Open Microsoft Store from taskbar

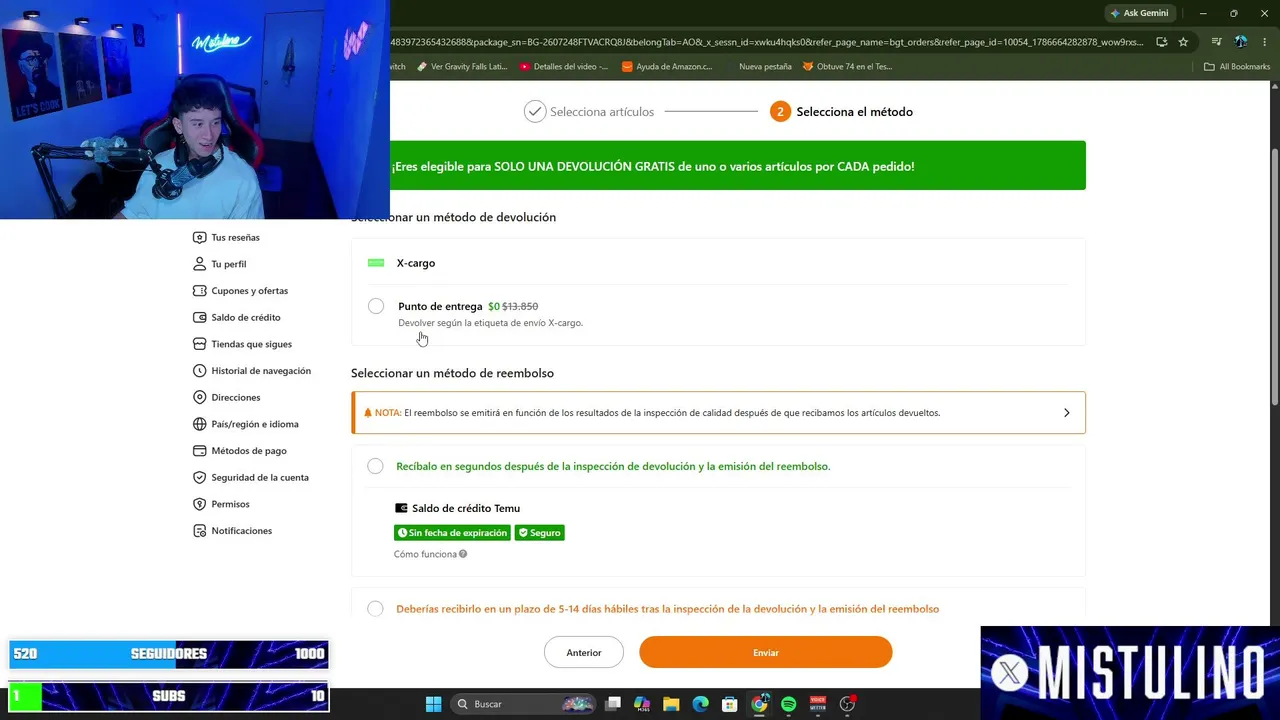point(730,704)
